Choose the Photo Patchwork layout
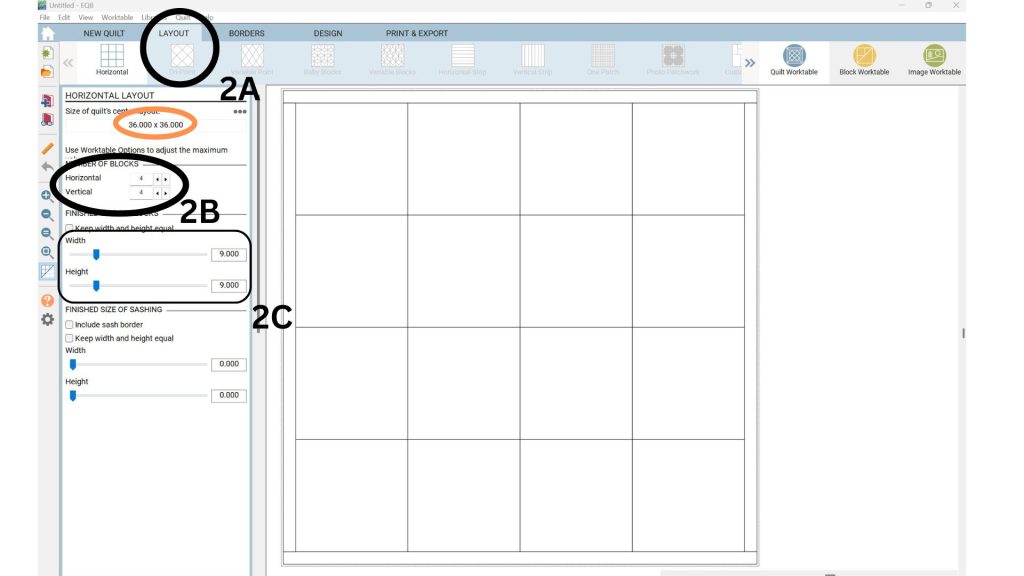1024x576 pixels. 672,59
